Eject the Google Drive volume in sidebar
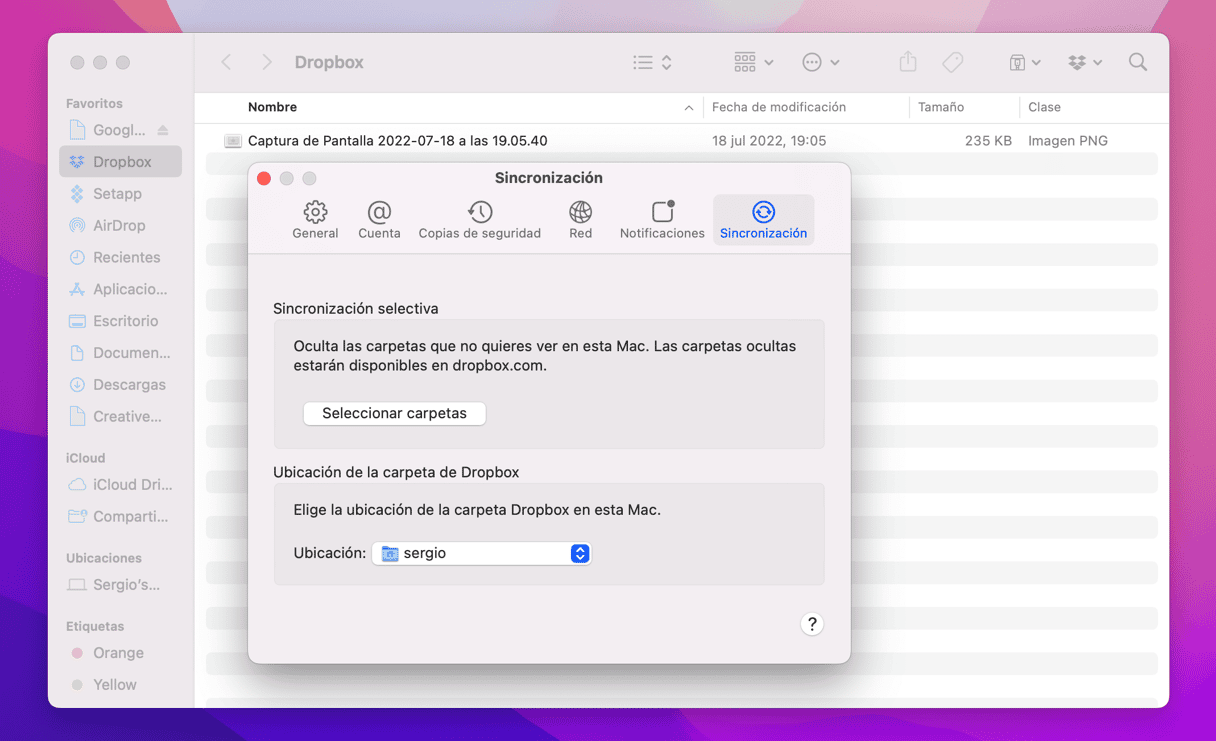Screen dimensions: 1216x741 coord(163,130)
